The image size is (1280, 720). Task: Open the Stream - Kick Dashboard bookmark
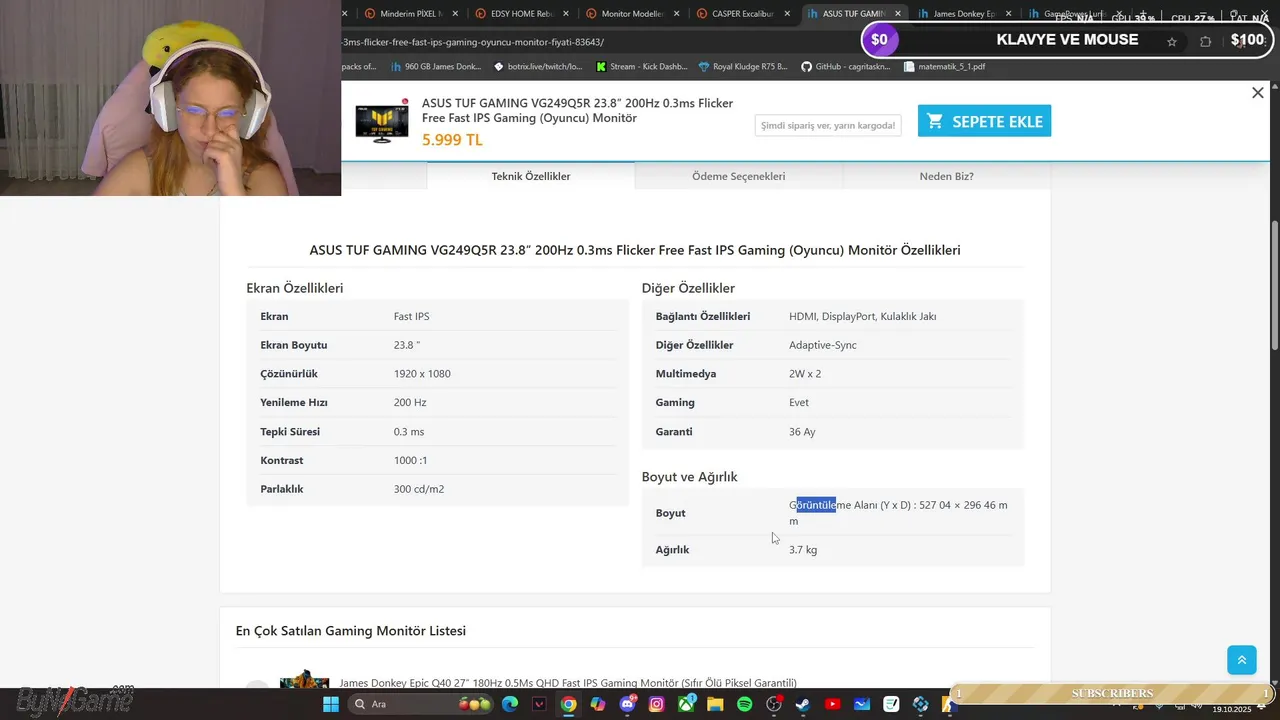coord(641,67)
